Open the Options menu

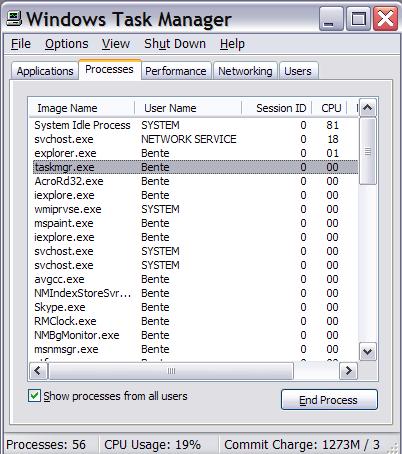point(67,44)
